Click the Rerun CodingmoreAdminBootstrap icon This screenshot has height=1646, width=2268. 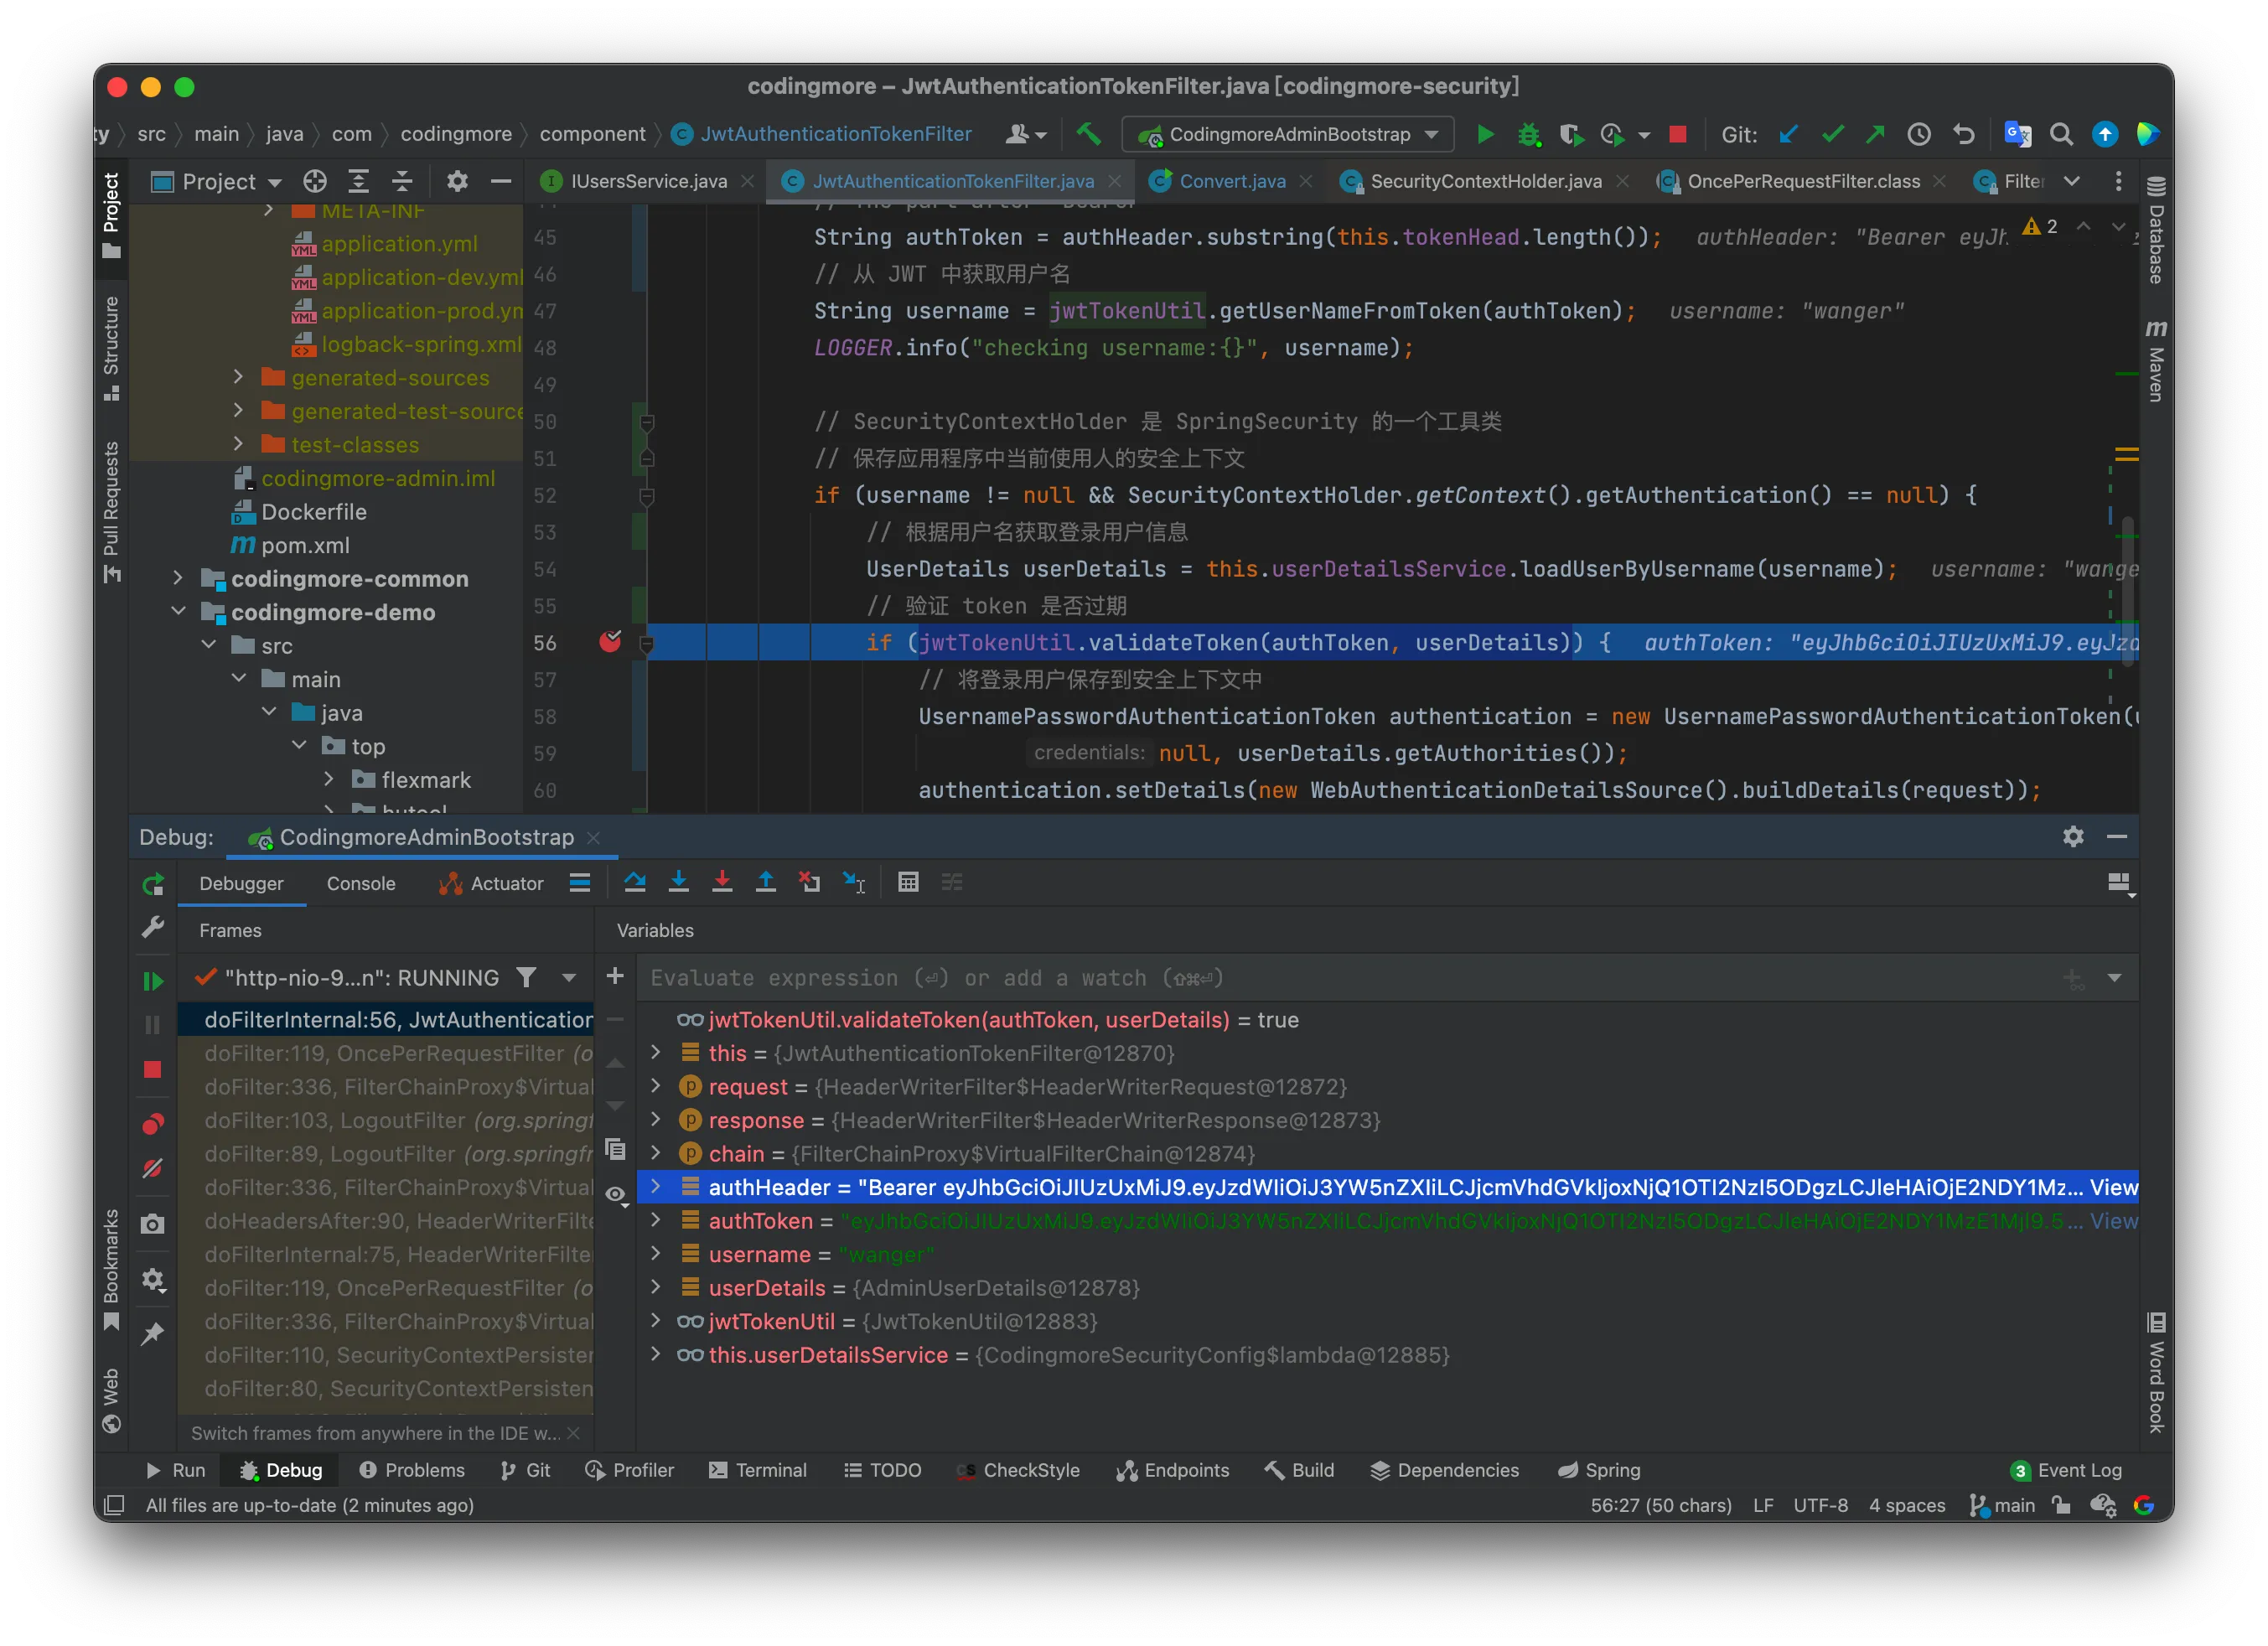(x=152, y=884)
